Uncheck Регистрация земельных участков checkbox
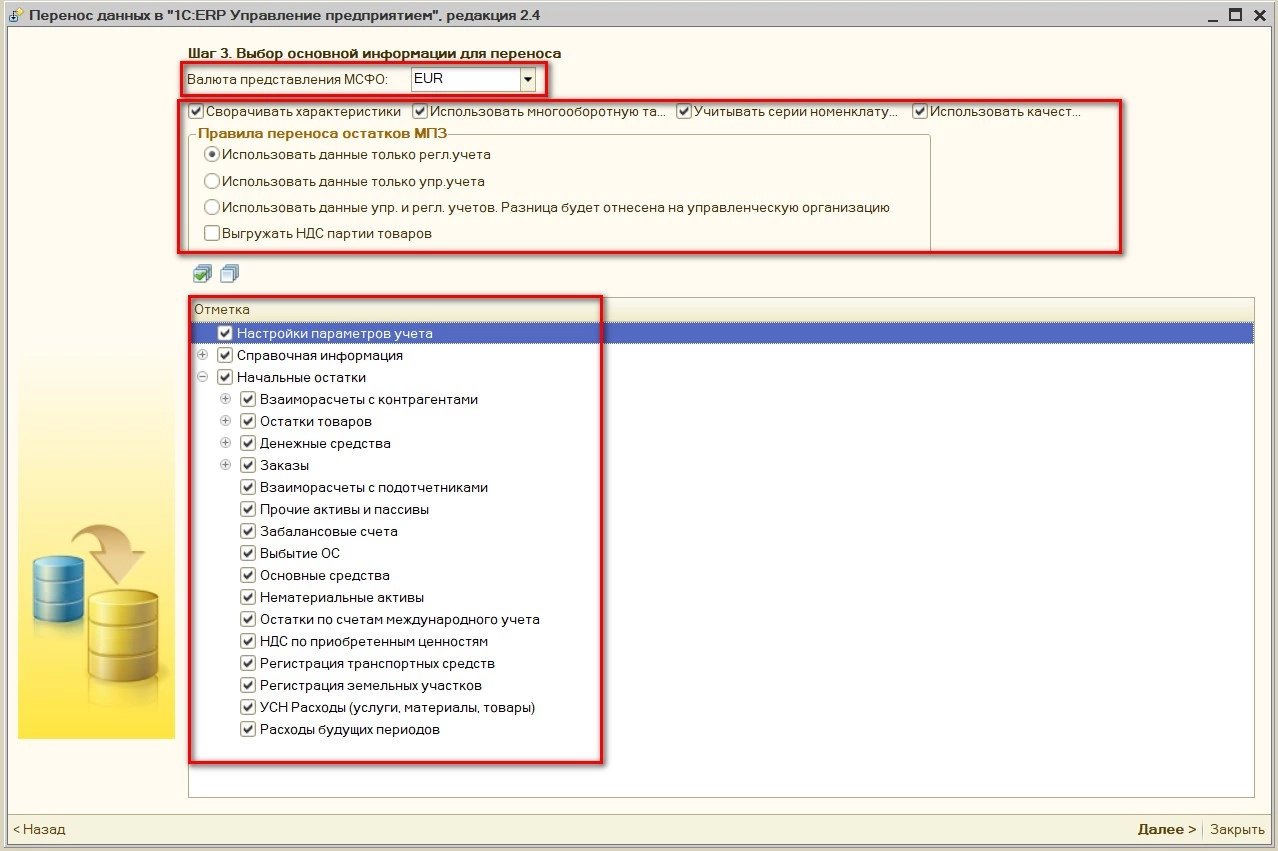Image resolution: width=1278 pixels, height=851 pixels. [x=248, y=685]
